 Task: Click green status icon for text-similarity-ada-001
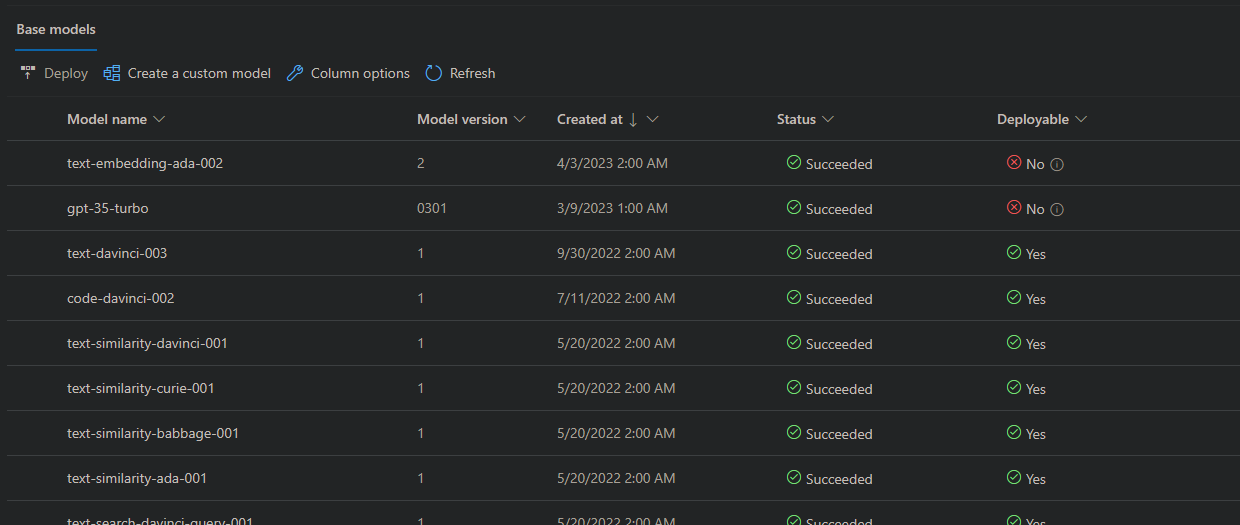pos(794,478)
